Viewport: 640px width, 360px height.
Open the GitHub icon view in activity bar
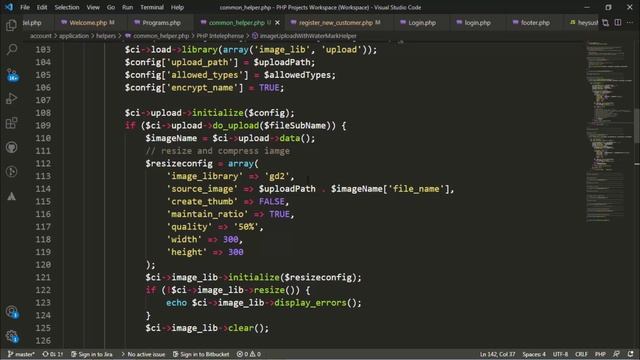(x=11, y=147)
